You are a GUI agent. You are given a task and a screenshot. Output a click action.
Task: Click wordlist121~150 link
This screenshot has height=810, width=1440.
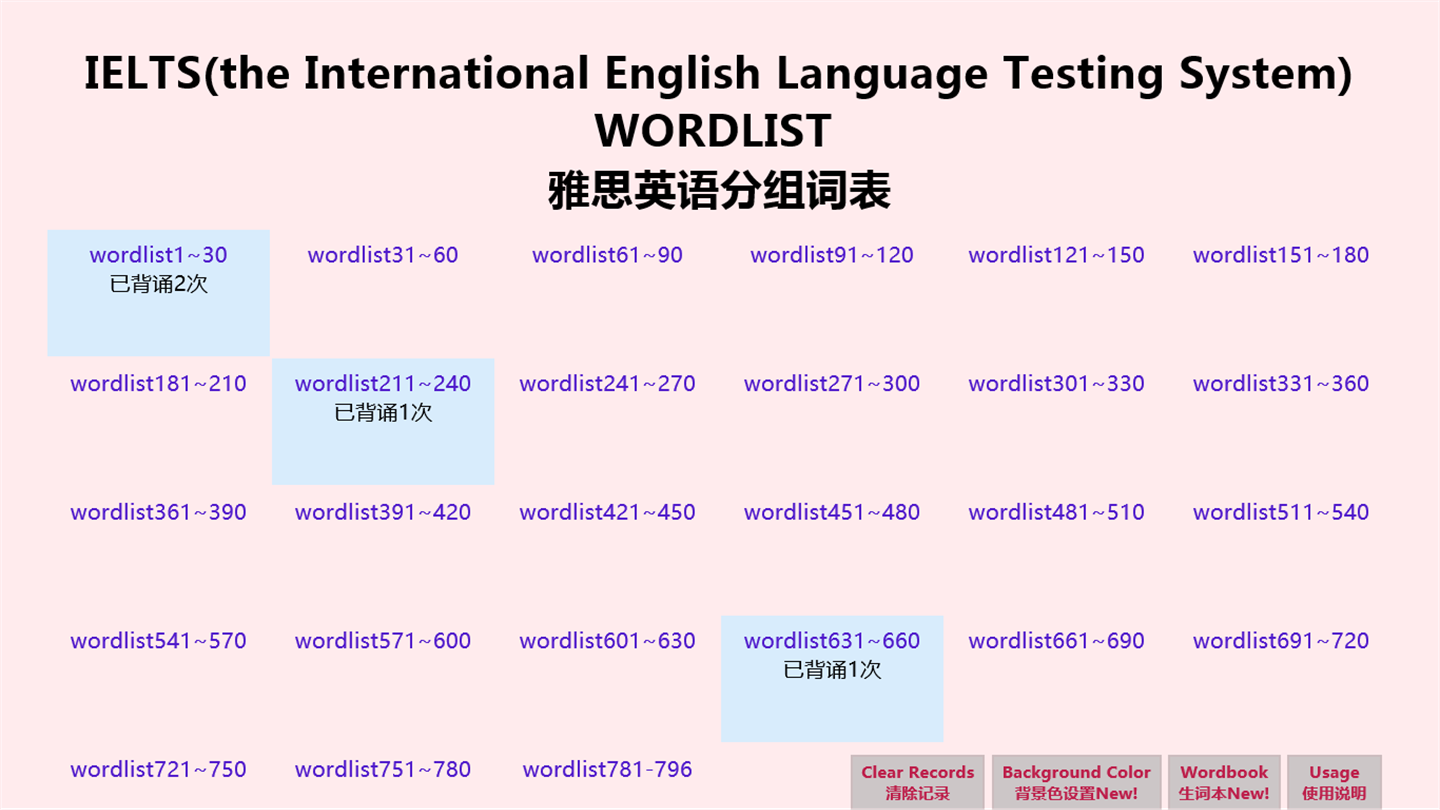1056,255
